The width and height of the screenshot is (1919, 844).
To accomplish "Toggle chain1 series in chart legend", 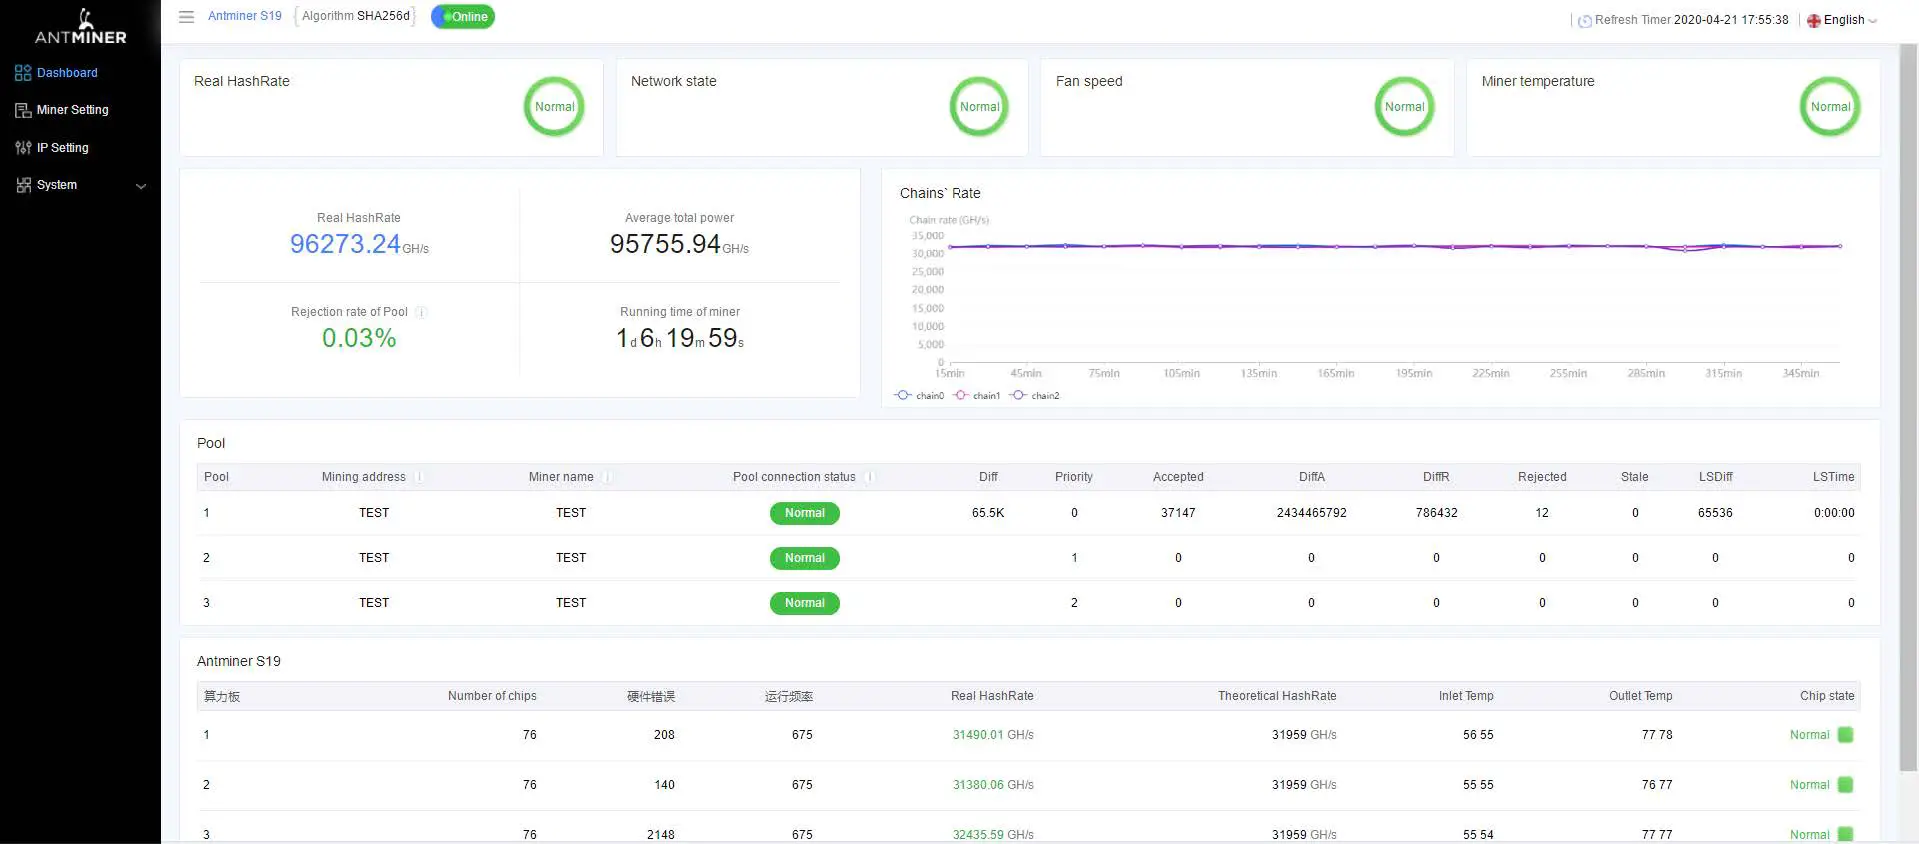I will [x=976, y=396].
